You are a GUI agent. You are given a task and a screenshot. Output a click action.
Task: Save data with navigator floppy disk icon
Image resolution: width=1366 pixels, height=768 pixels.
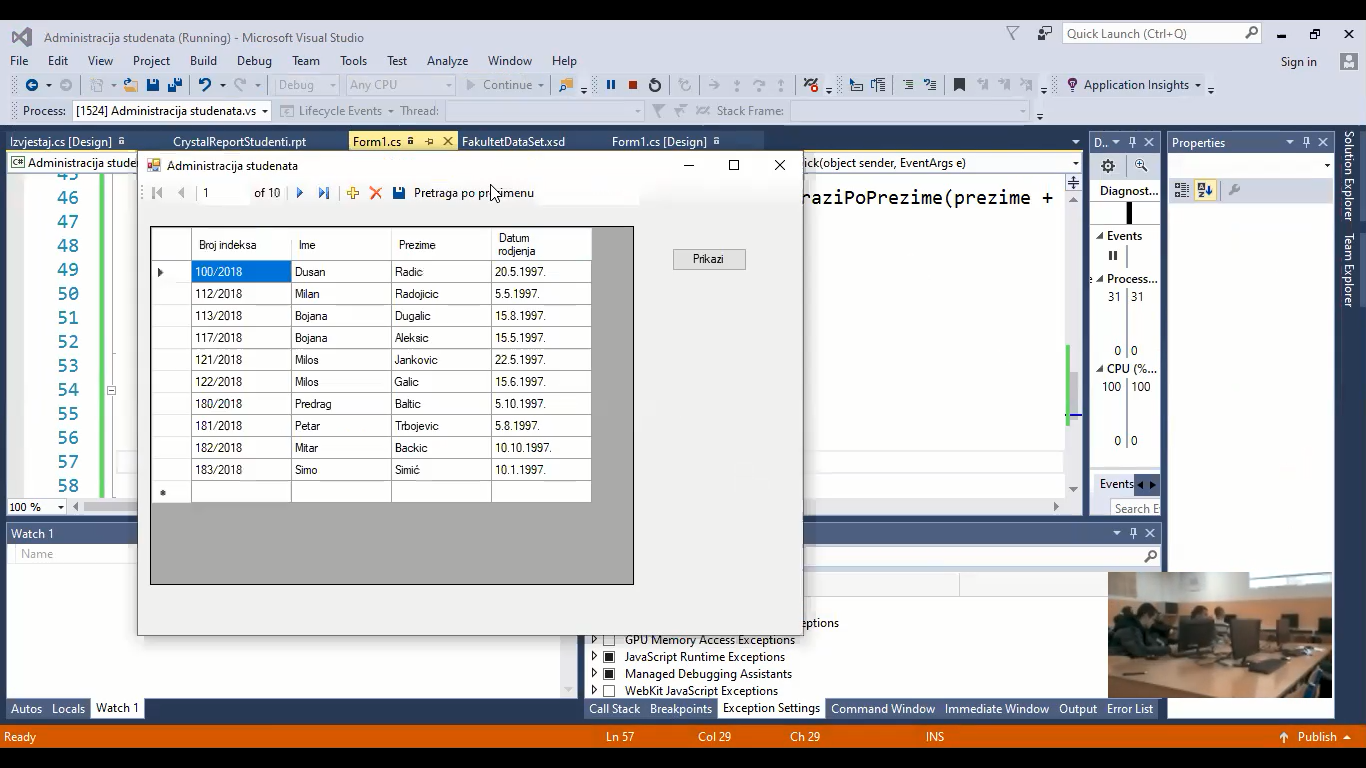(399, 193)
